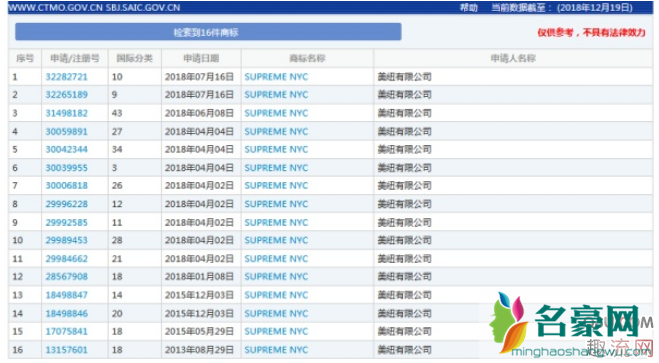
Task: Click the 申请日期 column header
Action: pos(201,58)
